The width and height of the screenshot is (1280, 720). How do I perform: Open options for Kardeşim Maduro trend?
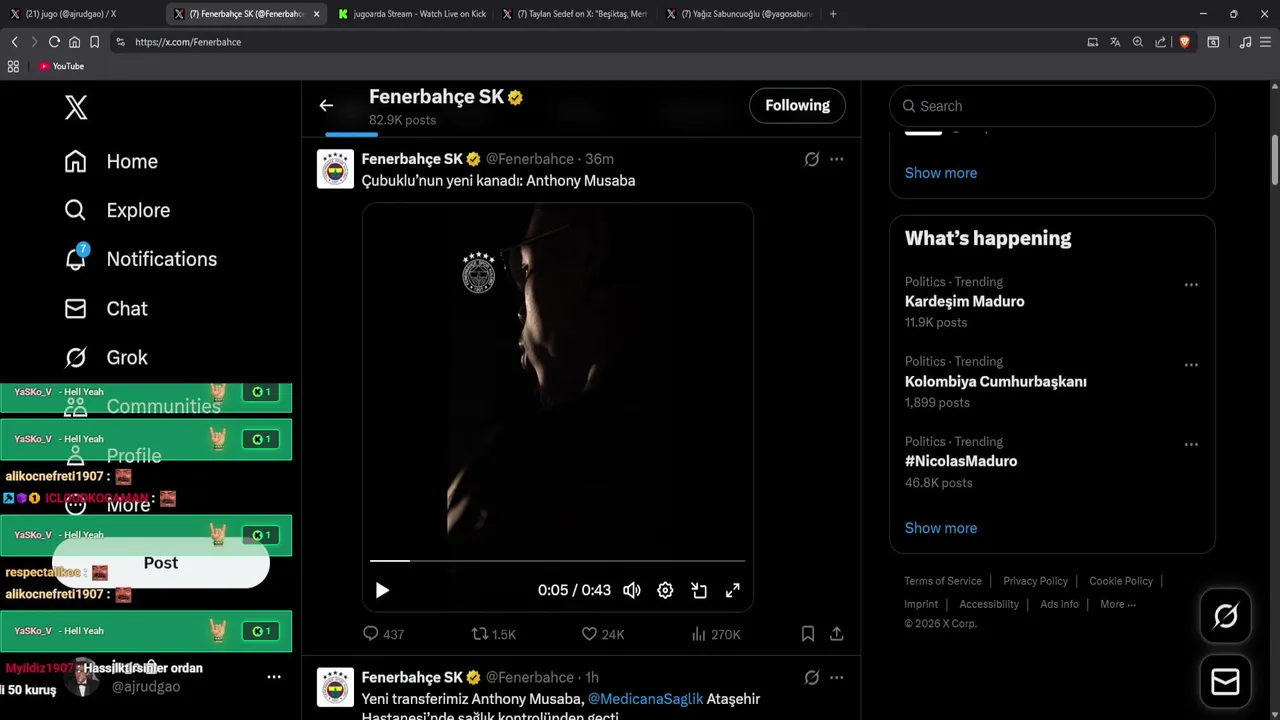(x=1191, y=285)
